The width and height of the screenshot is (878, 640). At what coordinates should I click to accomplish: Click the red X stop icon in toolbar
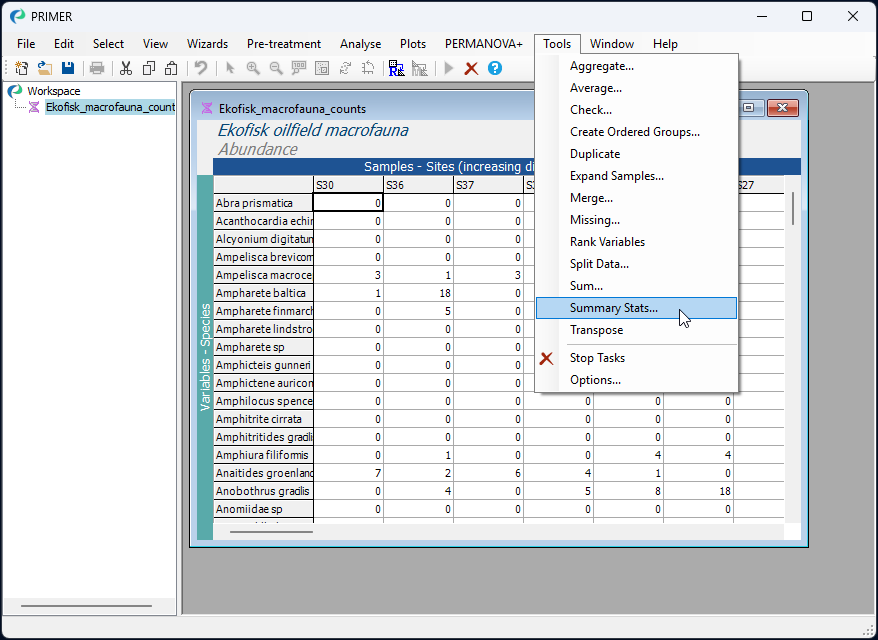point(471,68)
